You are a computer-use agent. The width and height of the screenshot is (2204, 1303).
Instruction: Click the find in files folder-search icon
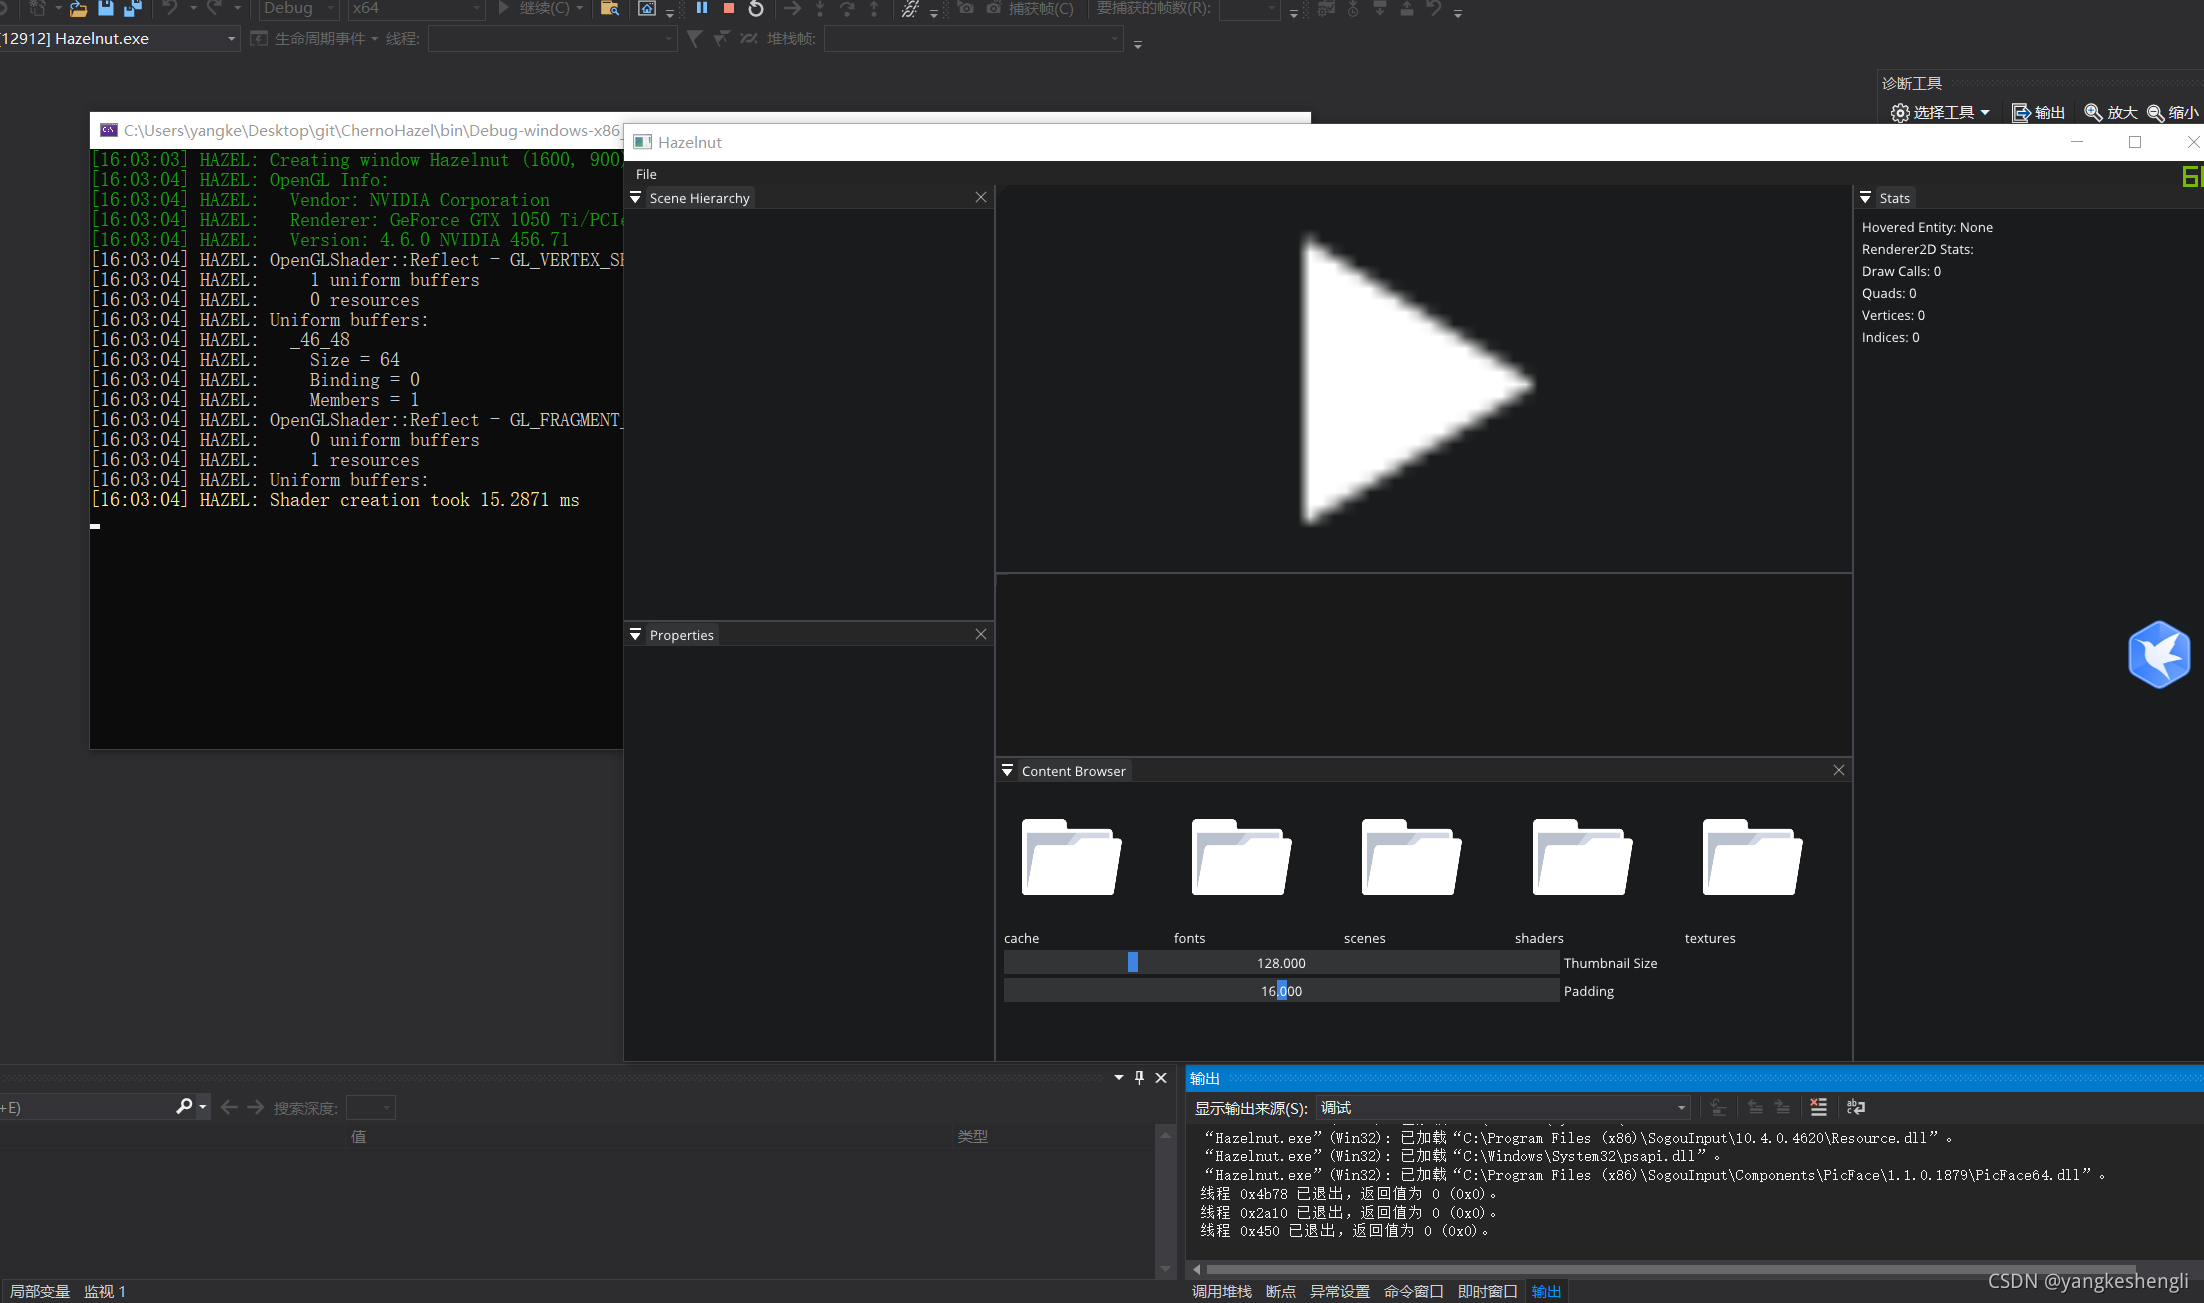point(609,8)
